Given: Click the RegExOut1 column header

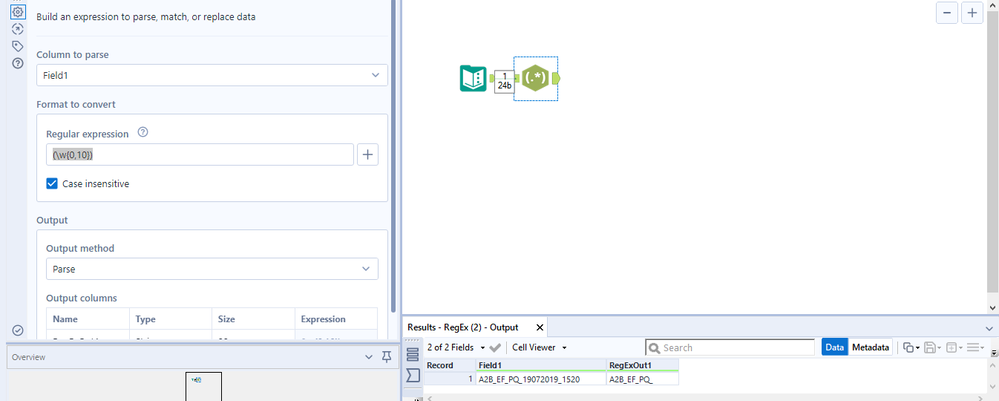Looking at the screenshot, I should pyautogui.click(x=642, y=365).
